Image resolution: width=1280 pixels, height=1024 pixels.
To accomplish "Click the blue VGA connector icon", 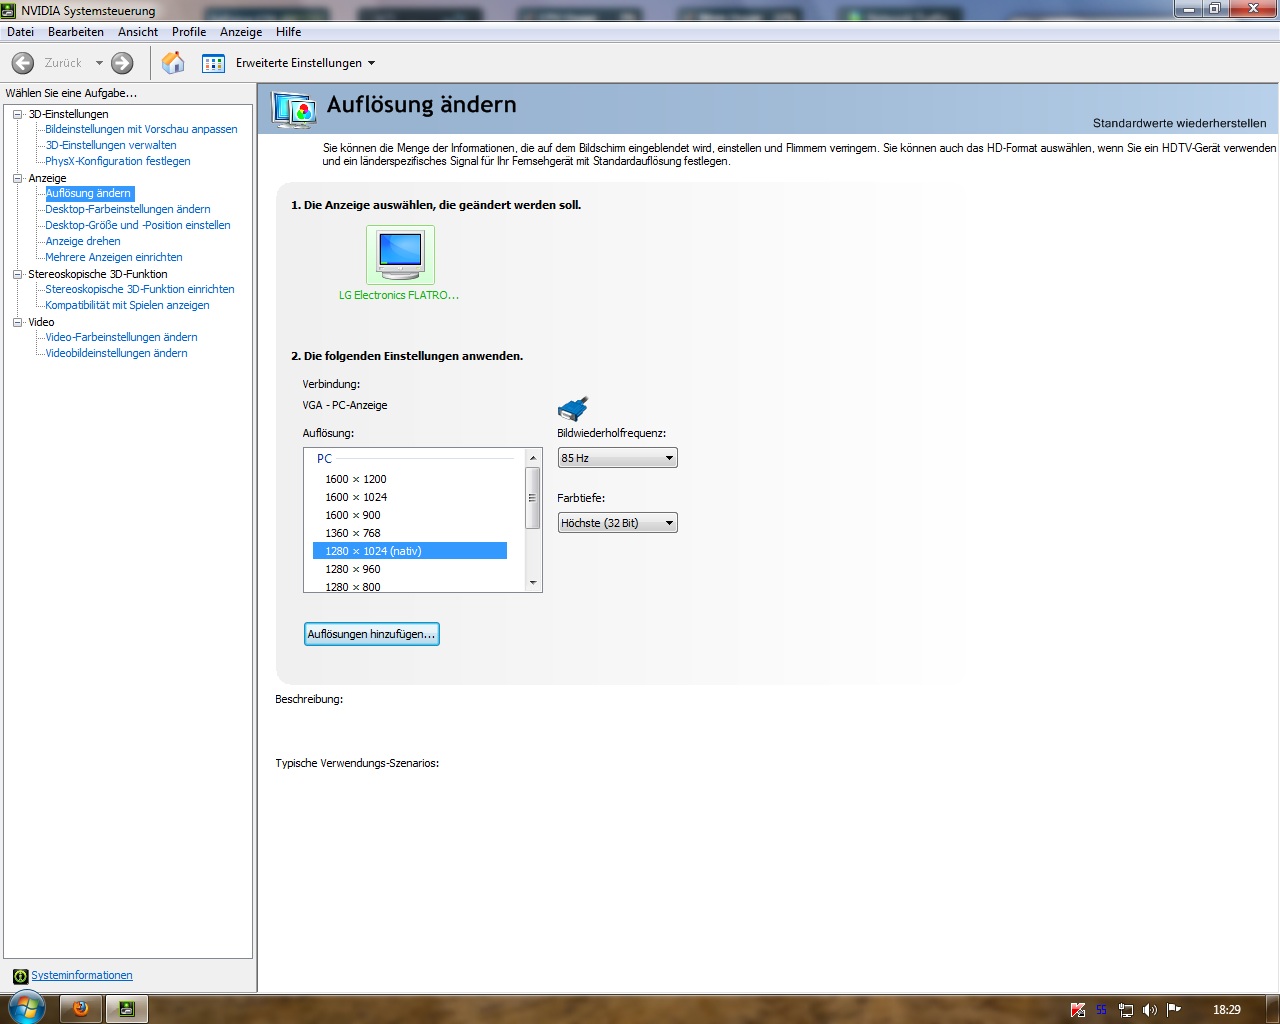I will (x=573, y=408).
